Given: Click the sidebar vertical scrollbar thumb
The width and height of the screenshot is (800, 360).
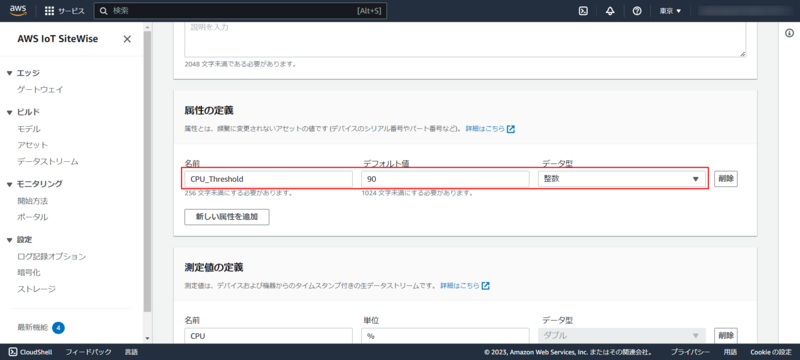Looking at the screenshot, I should click(x=147, y=171).
